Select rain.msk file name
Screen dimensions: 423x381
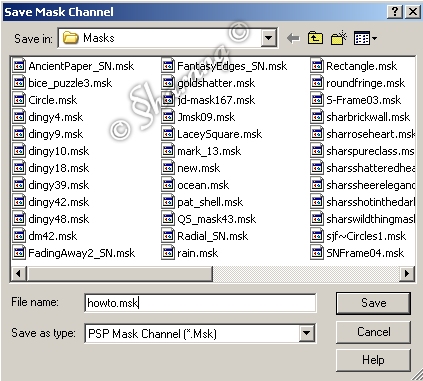(x=198, y=253)
